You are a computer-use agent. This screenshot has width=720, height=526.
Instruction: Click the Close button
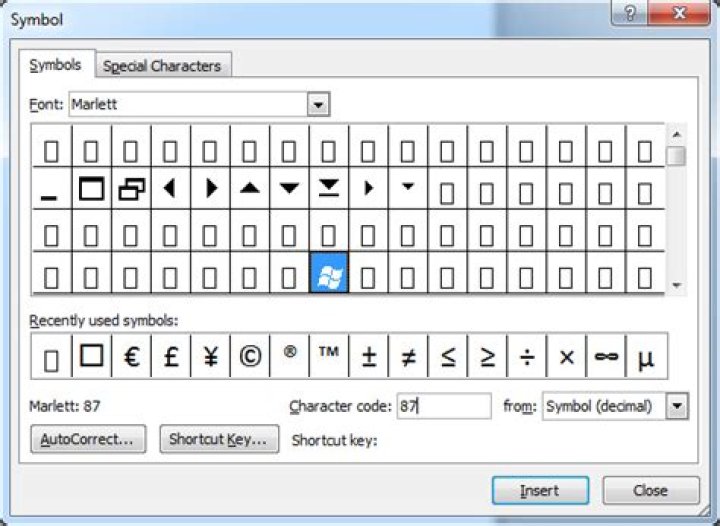(651, 490)
